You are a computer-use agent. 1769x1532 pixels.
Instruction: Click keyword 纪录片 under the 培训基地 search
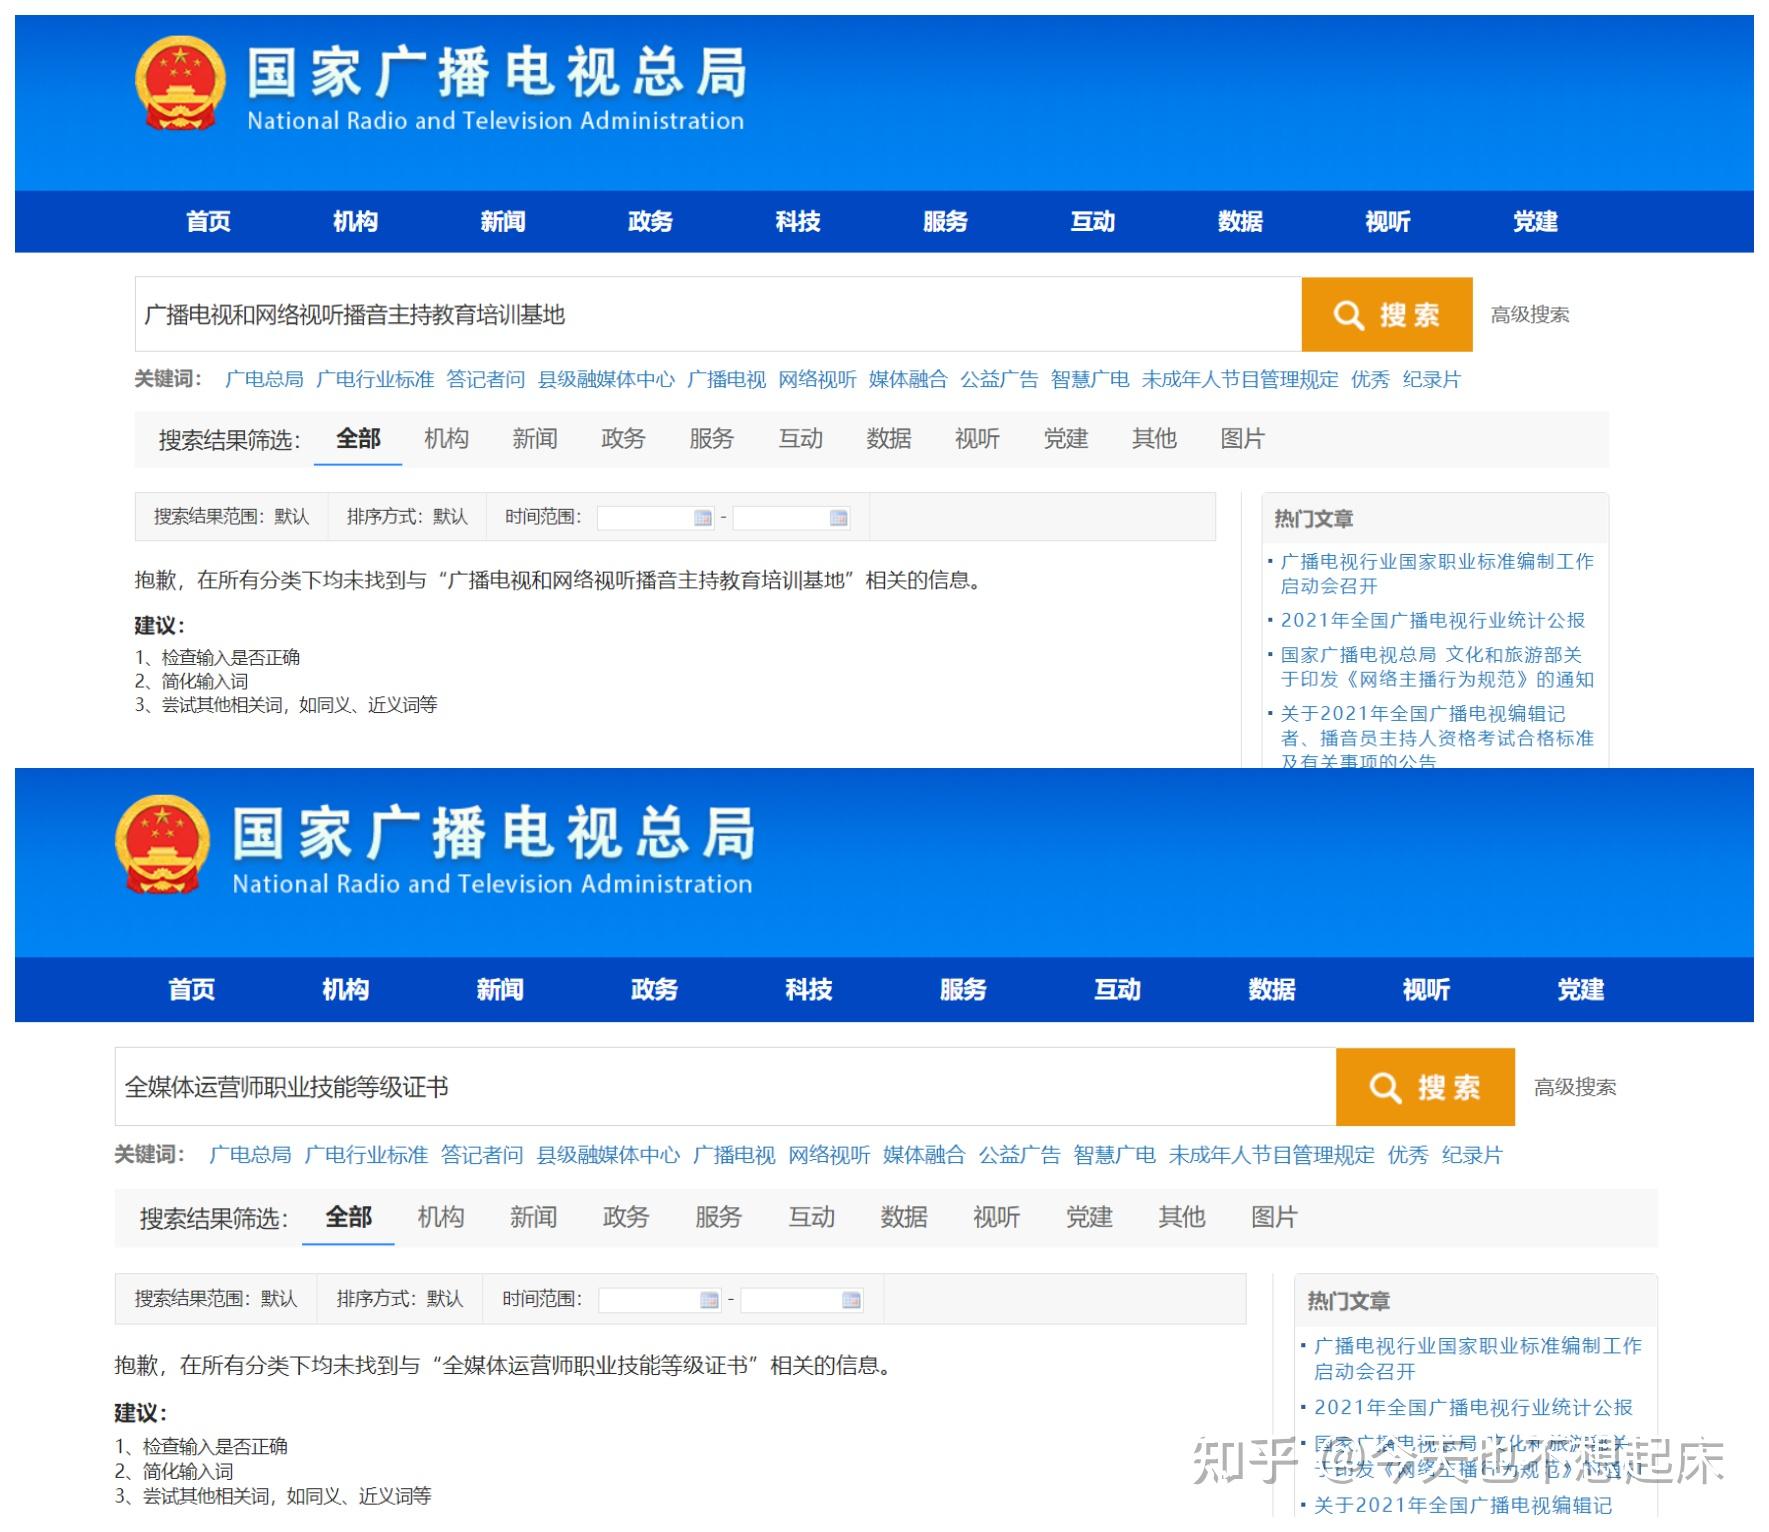coord(1432,380)
